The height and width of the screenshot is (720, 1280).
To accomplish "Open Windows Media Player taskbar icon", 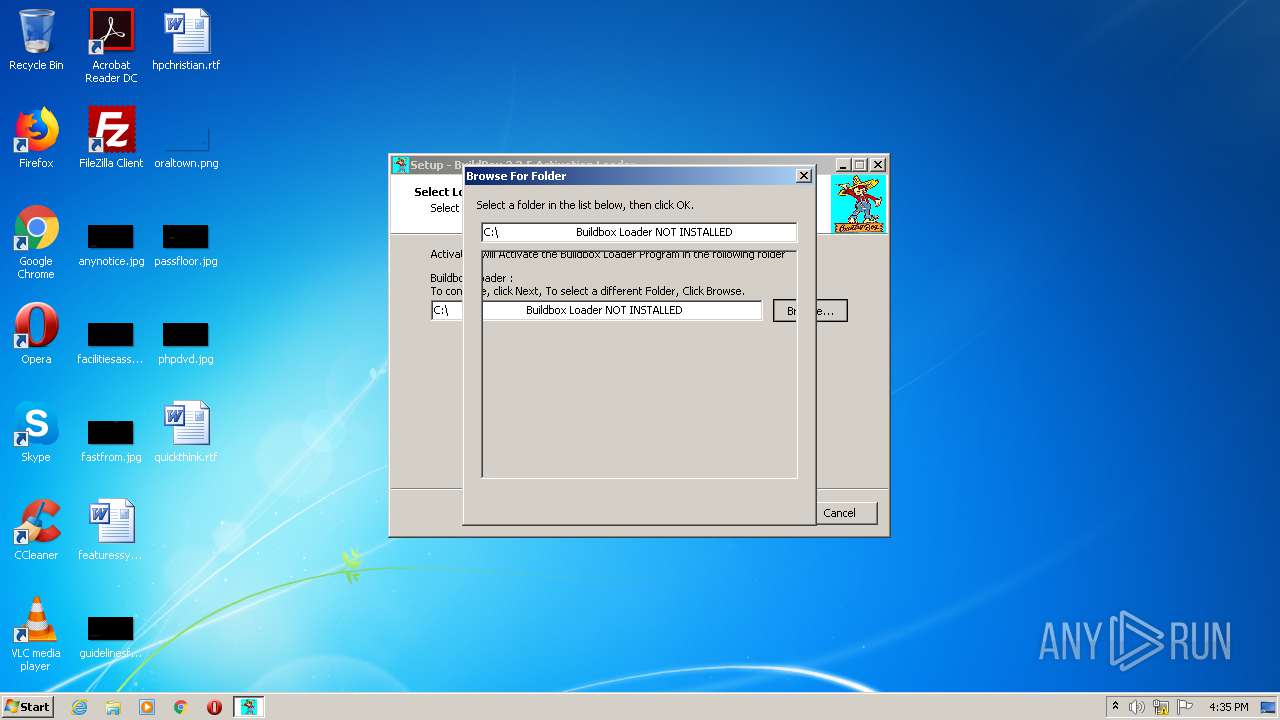I will pos(147,707).
